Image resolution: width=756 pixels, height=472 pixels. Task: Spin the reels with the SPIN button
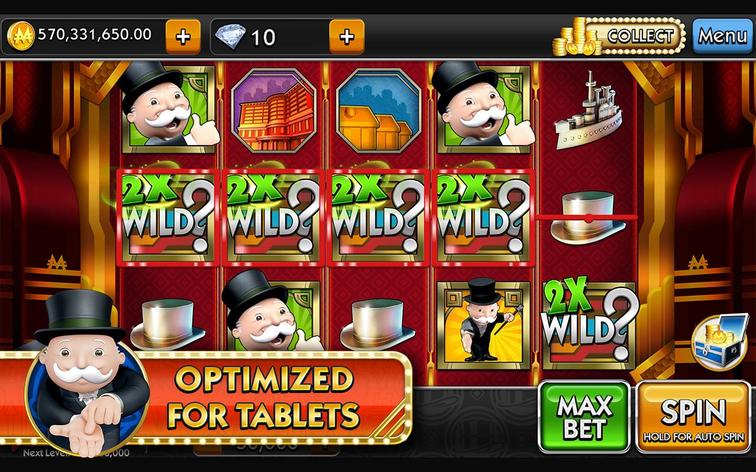click(693, 418)
